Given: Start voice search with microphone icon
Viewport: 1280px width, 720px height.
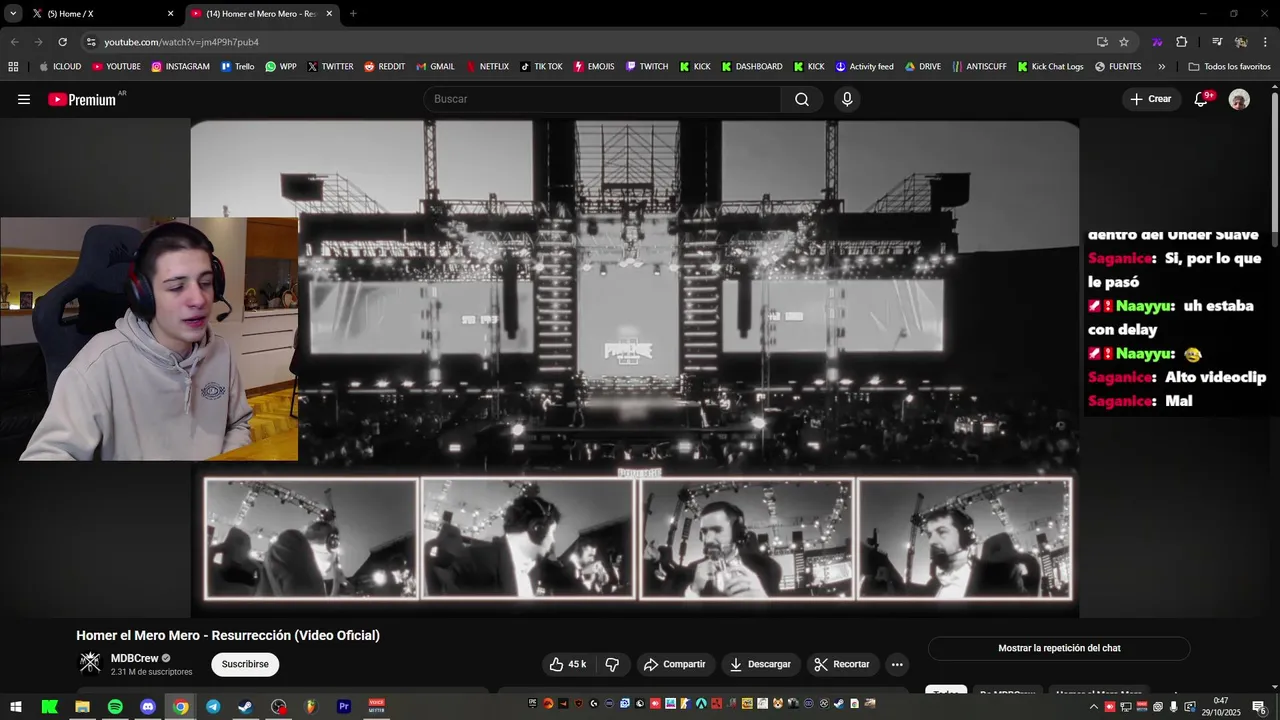Looking at the screenshot, I should tap(847, 99).
